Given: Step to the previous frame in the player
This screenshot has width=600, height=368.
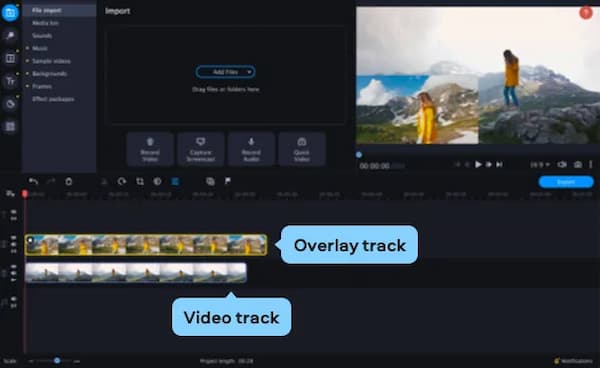Looking at the screenshot, I should (x=467, y=164).
